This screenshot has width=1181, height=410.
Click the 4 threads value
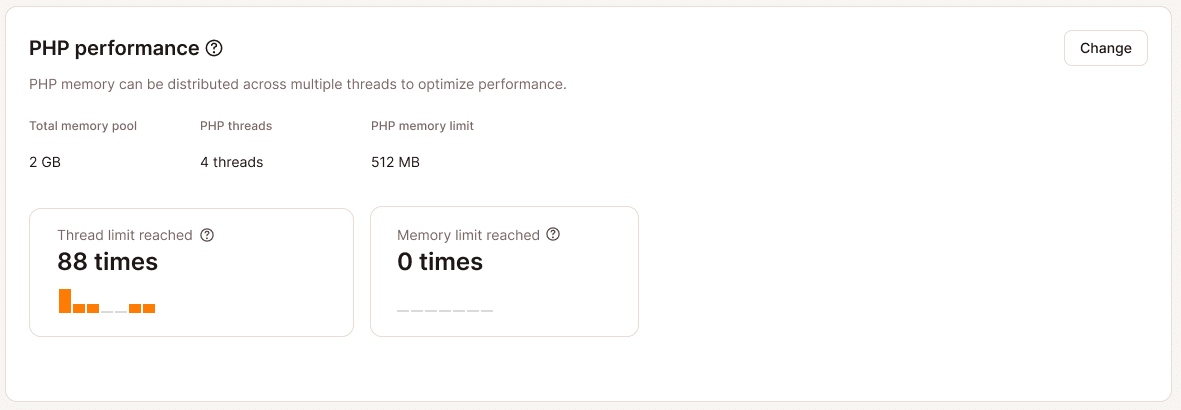pyautogui.click(x=231, y=162)
